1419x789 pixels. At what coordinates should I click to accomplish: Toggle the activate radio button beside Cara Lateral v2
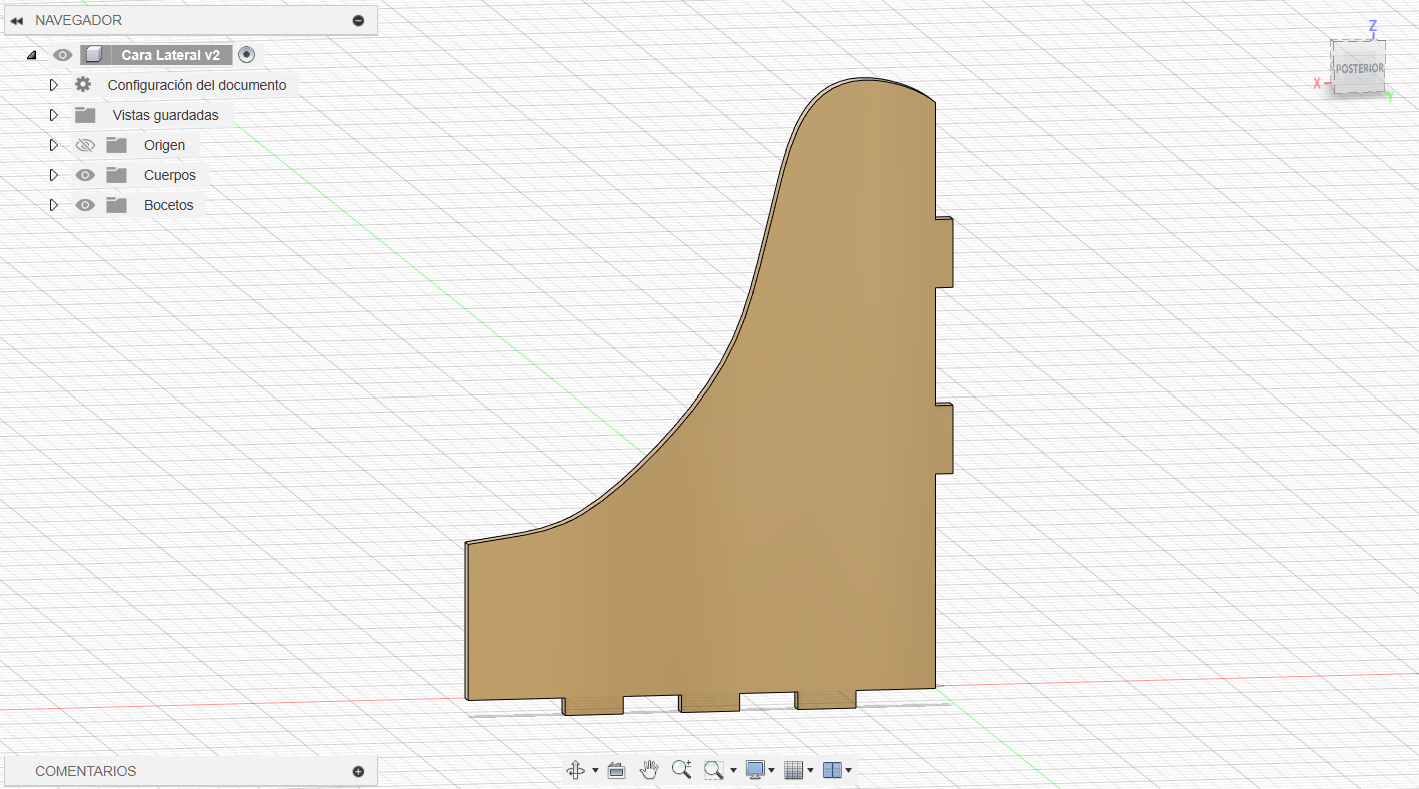point(247,55)
